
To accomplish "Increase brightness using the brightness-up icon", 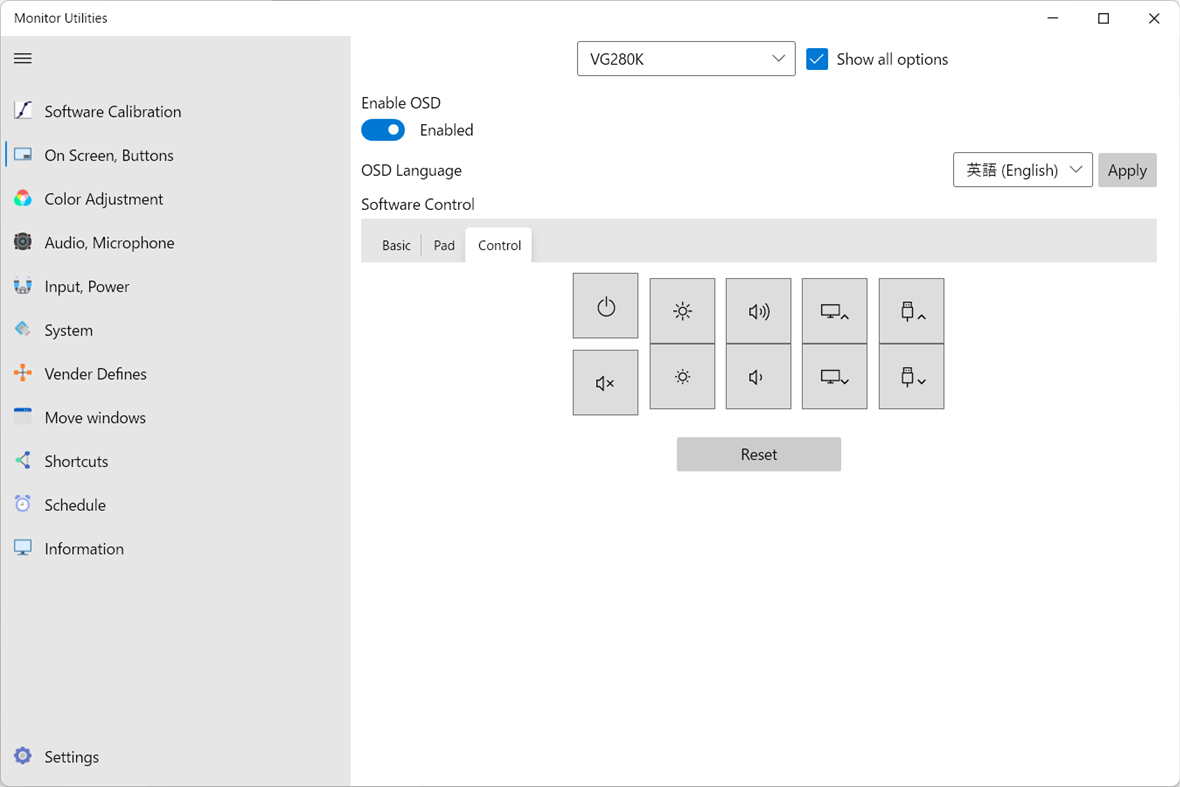I will [682, 311].
